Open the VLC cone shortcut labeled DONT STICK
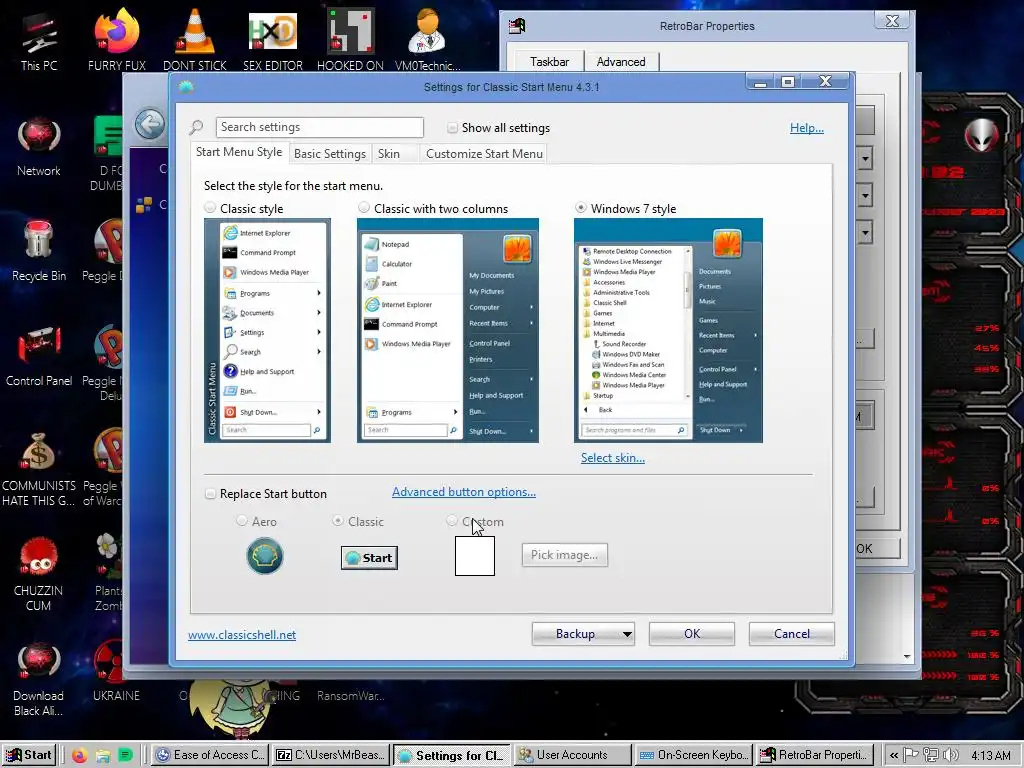 tap(195, 40)
